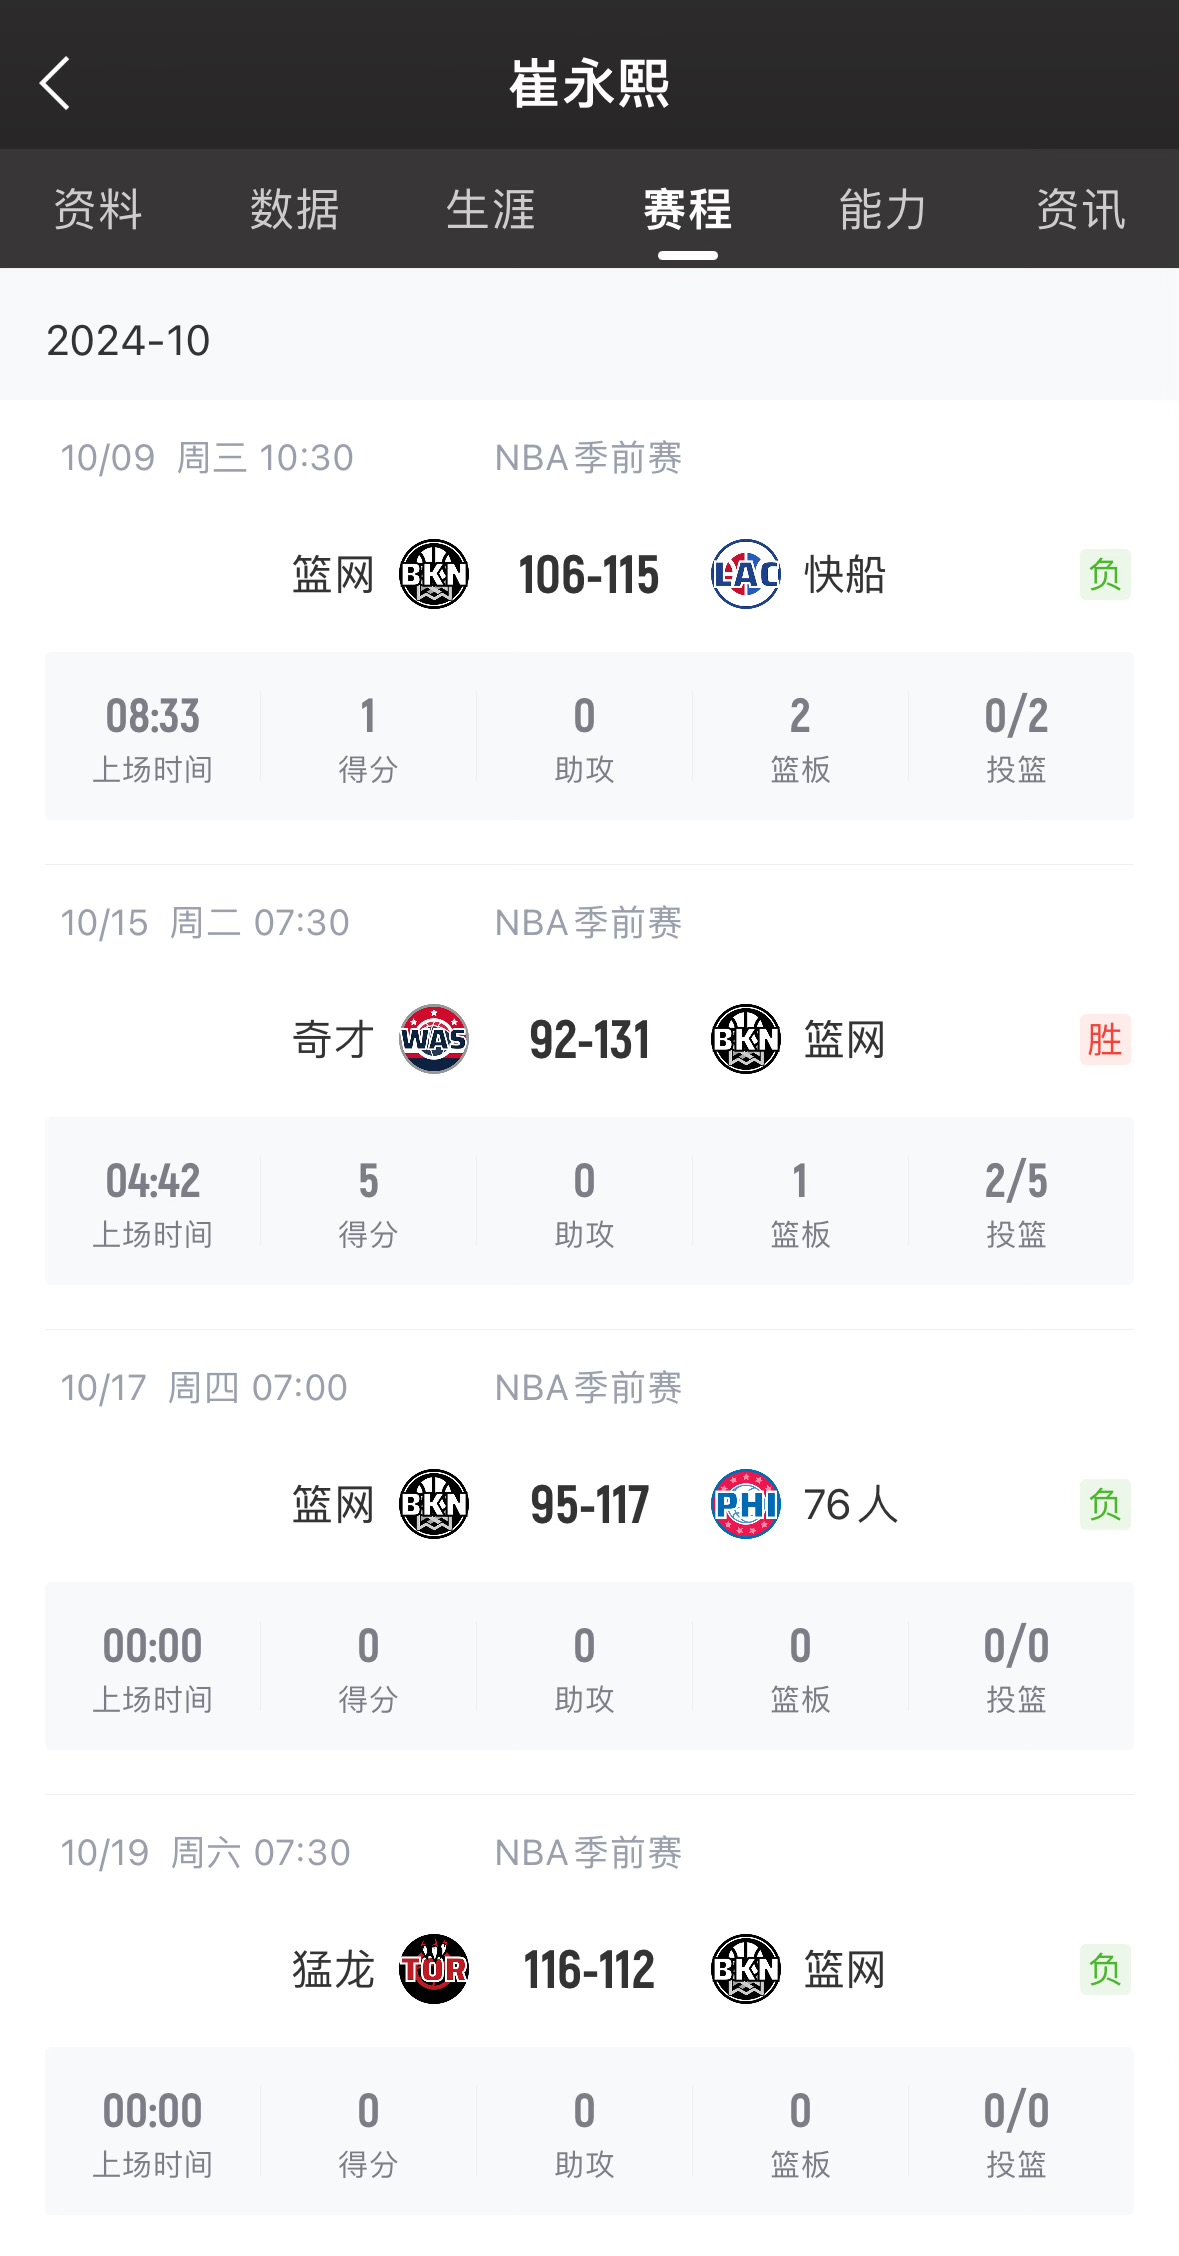
Task: Open the 92-131 game score
Action: point(589,1040)
